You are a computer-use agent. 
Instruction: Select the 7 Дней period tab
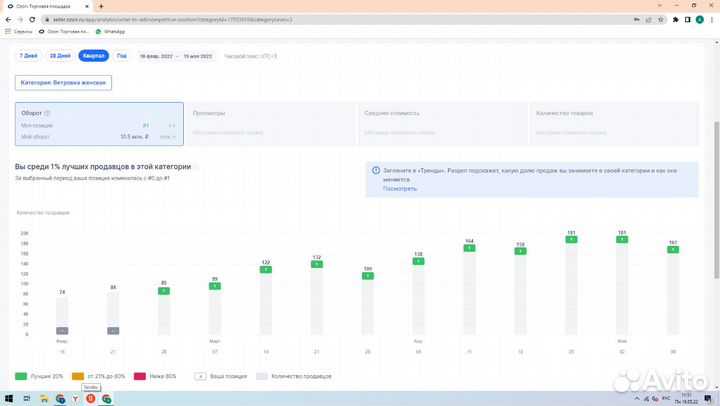(x=28, y=56)
